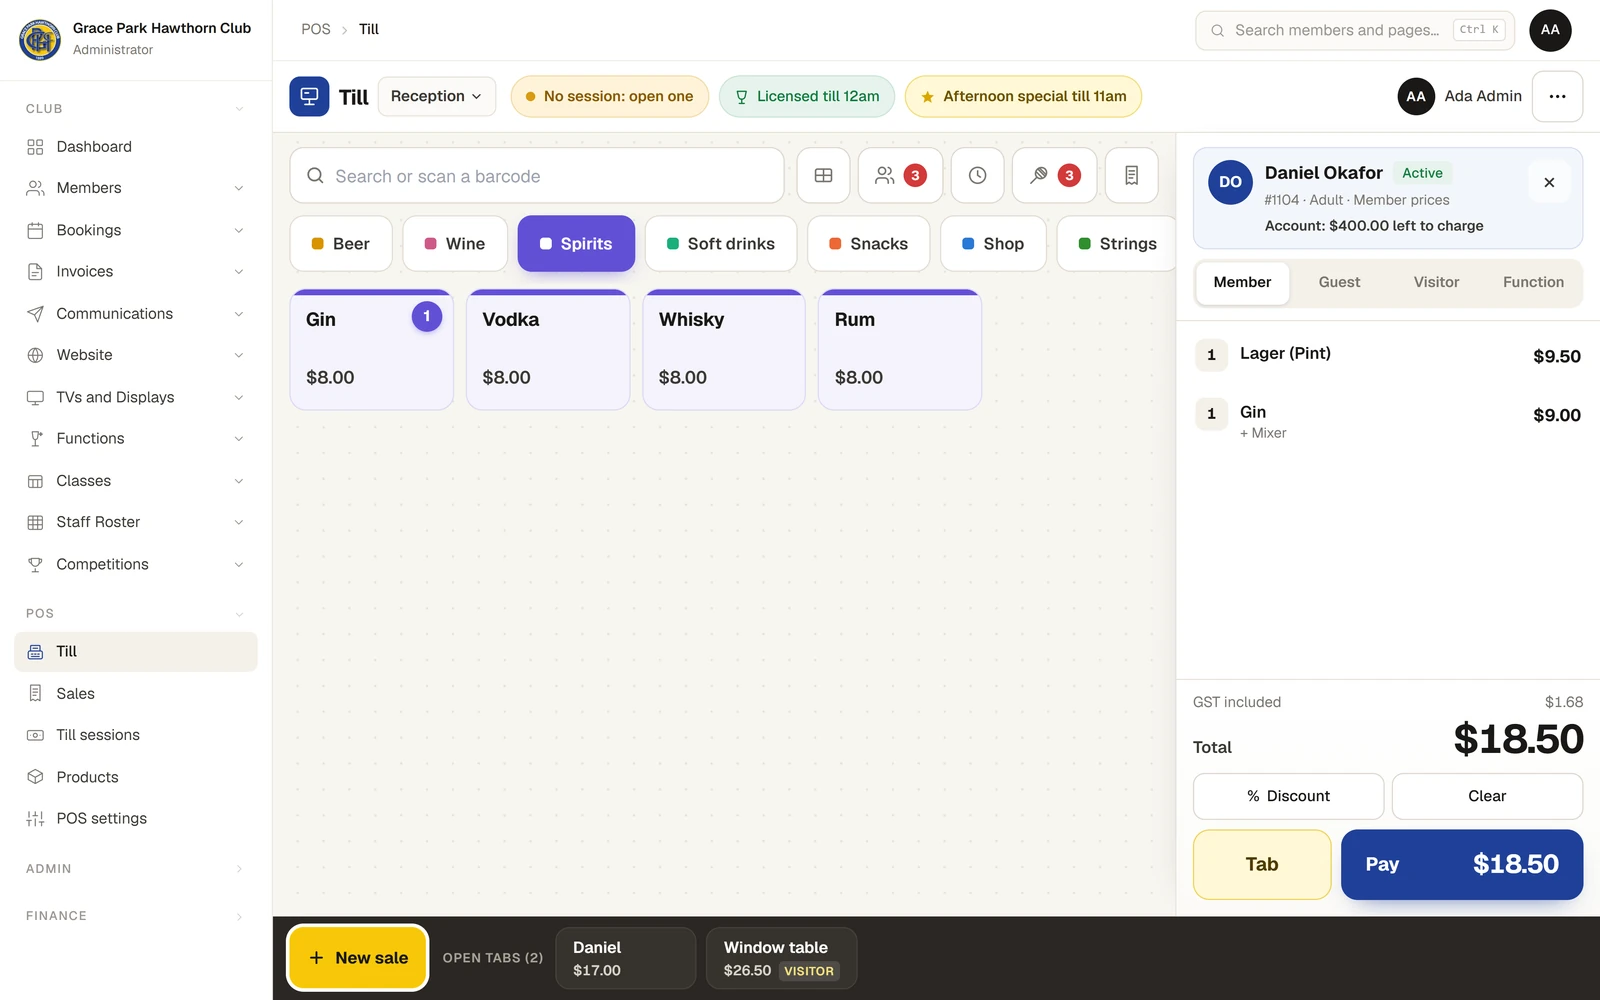The height and width of the screenshot is (1000, 1600).
Task: Switch pricing to Visitor
Action: point(1436,283)
